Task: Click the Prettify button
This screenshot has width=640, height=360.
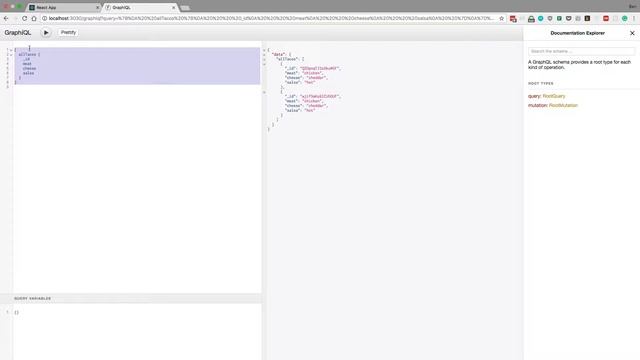Action: [x=68, y=33]
